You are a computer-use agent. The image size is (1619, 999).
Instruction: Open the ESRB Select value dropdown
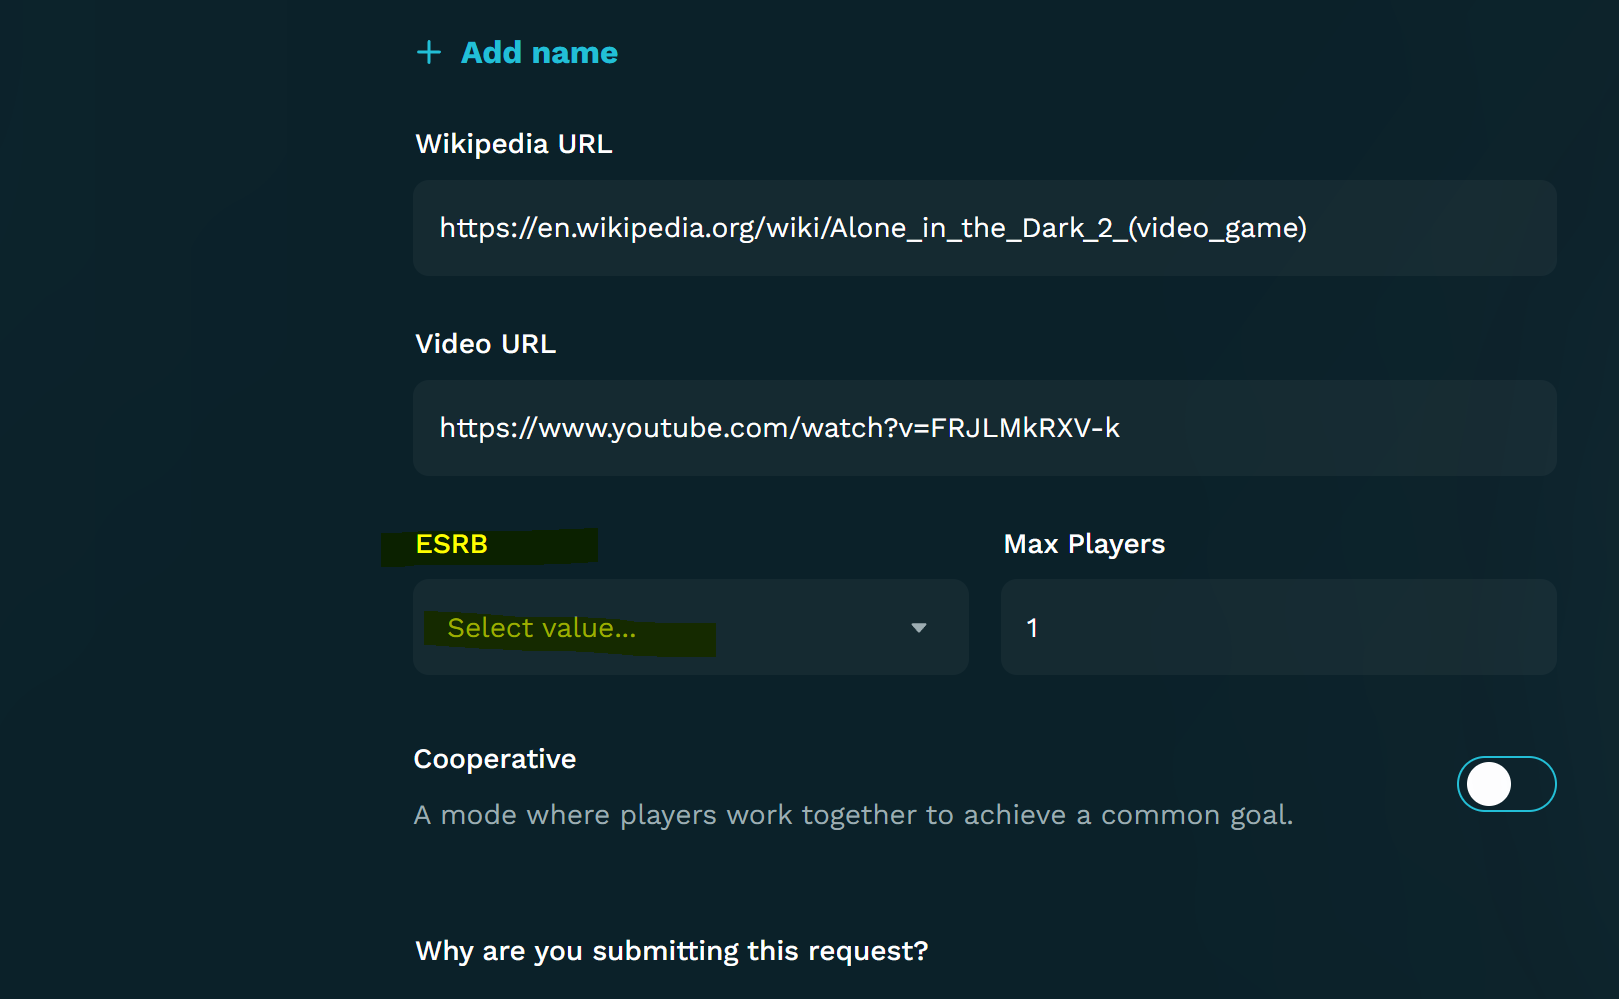coord(690,627)
